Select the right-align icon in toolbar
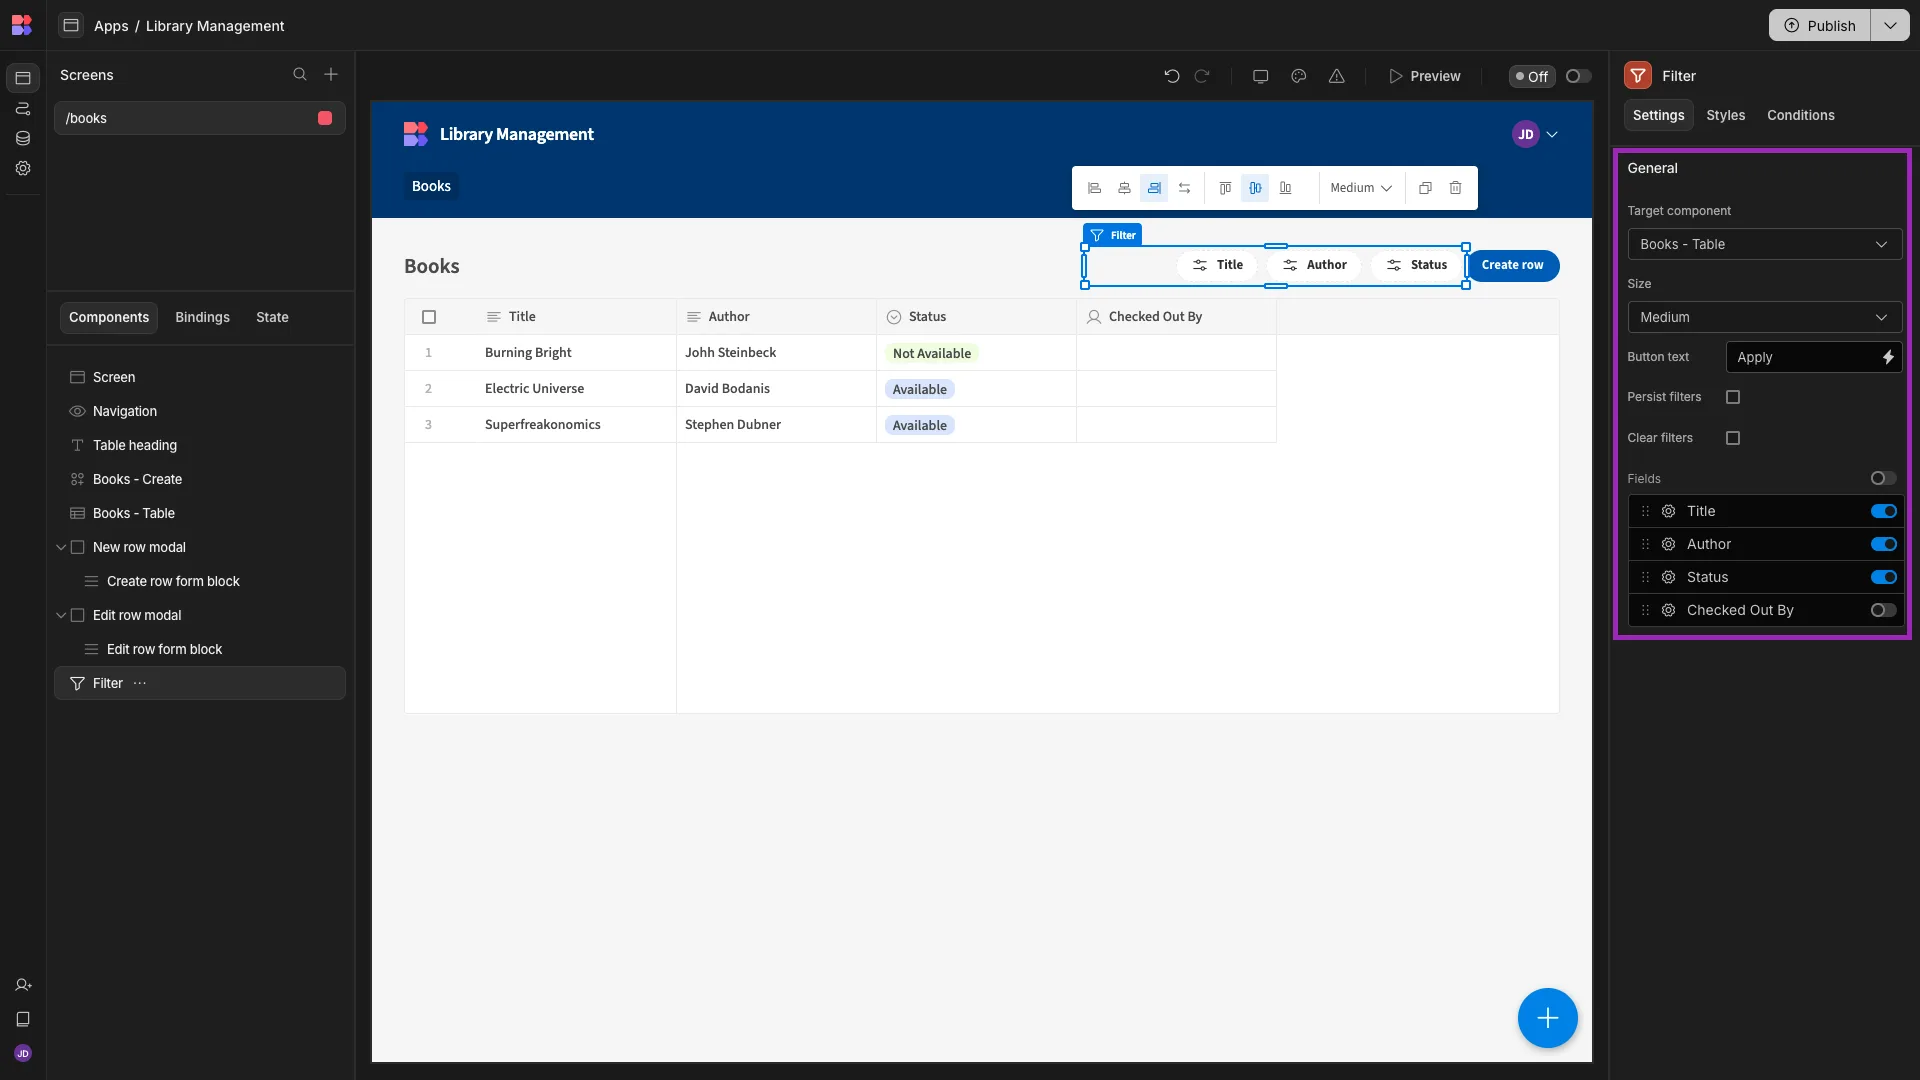This screenshot has height=1080, width=1920. tap(1154, 188)
